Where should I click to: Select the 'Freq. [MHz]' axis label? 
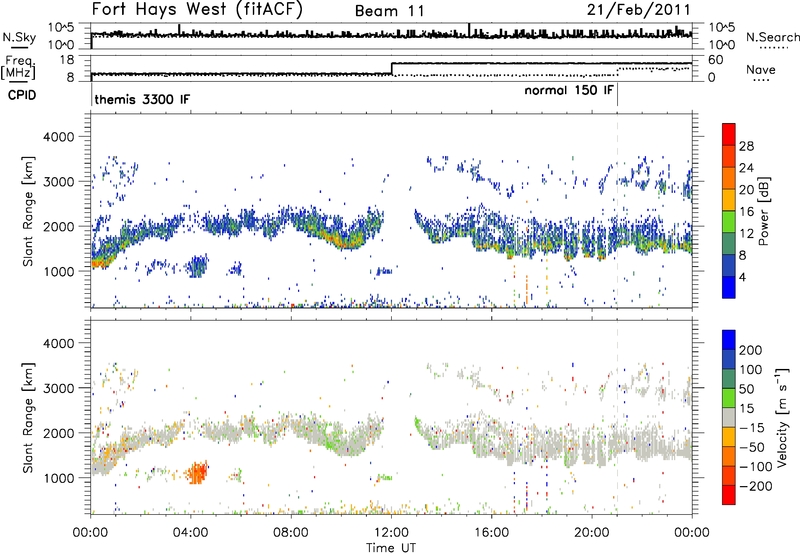(18, 67)
